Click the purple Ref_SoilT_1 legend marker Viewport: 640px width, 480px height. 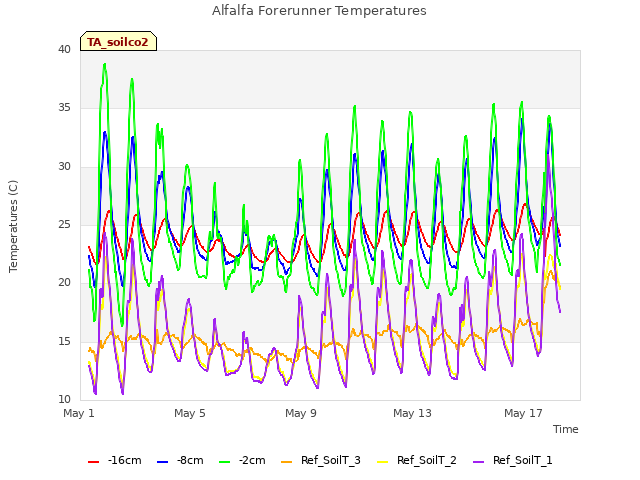[478, 462]
